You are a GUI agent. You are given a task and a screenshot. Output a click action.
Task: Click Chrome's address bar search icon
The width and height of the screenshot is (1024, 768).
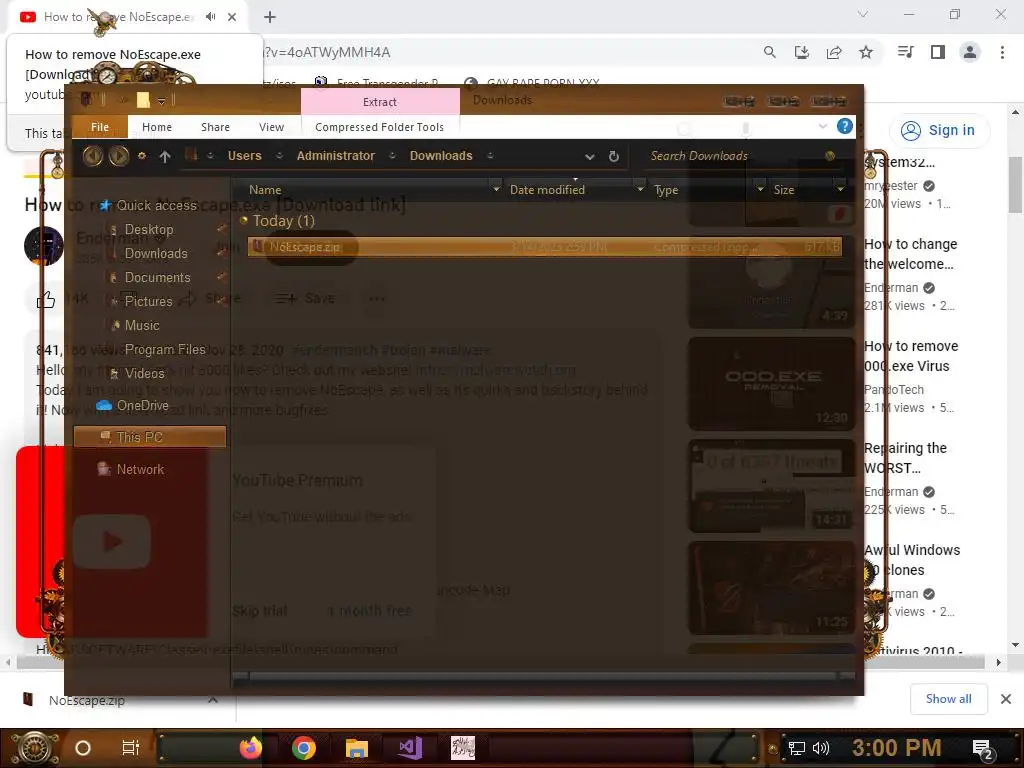770,52
